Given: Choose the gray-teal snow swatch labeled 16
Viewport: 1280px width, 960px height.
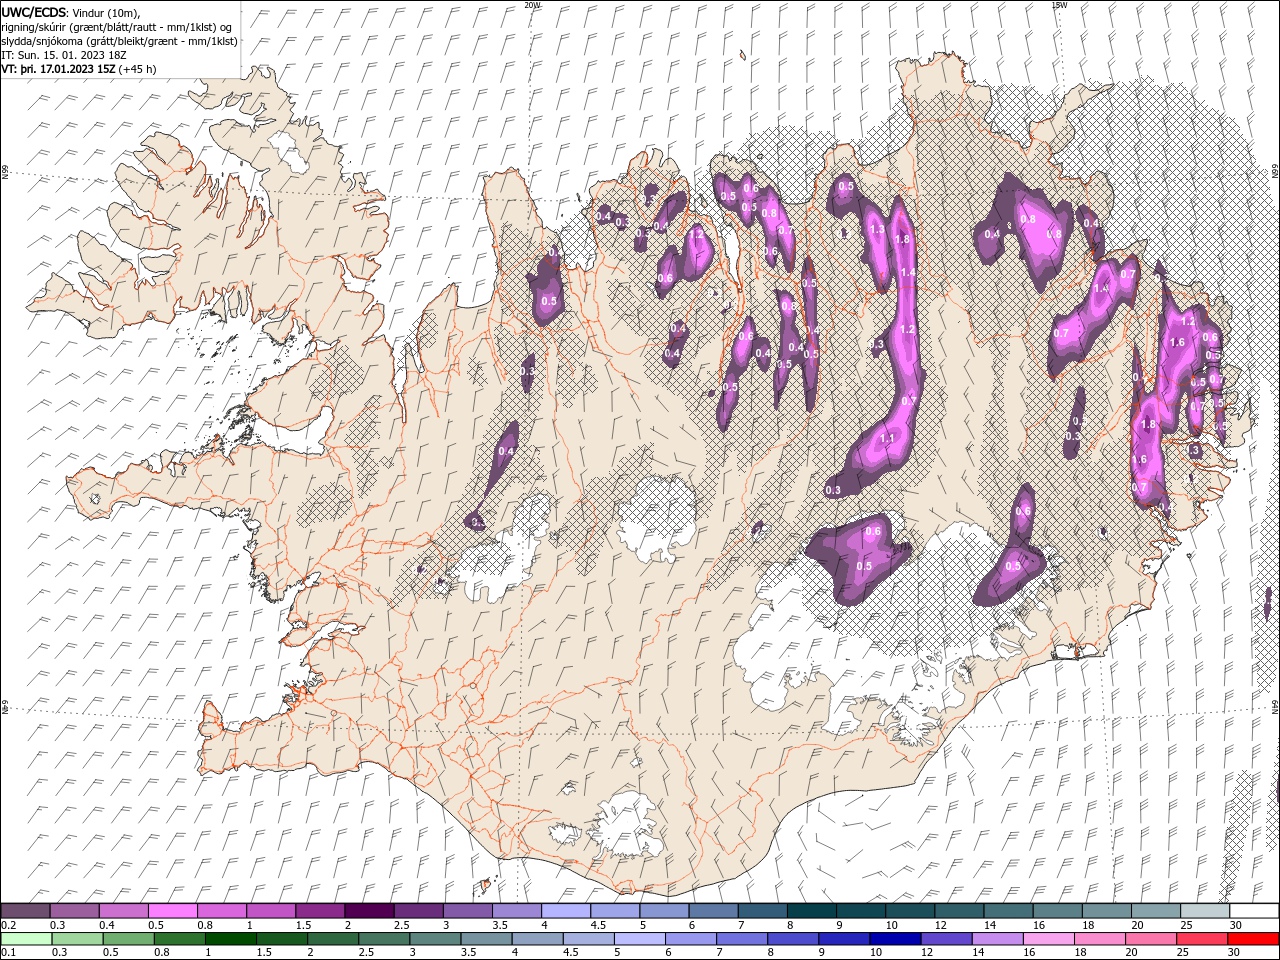Looking at the screenshot, I should click(1056, 911).
